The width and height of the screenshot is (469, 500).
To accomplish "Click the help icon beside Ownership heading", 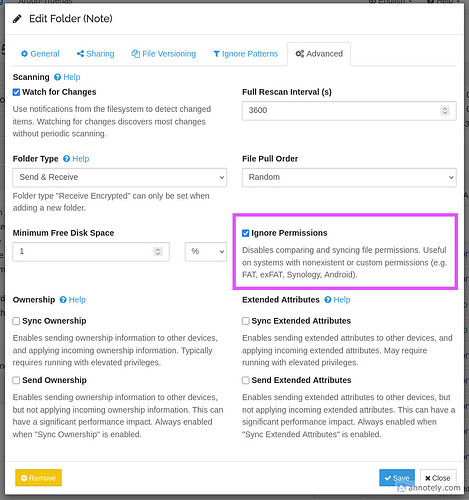I will [63, 300].
